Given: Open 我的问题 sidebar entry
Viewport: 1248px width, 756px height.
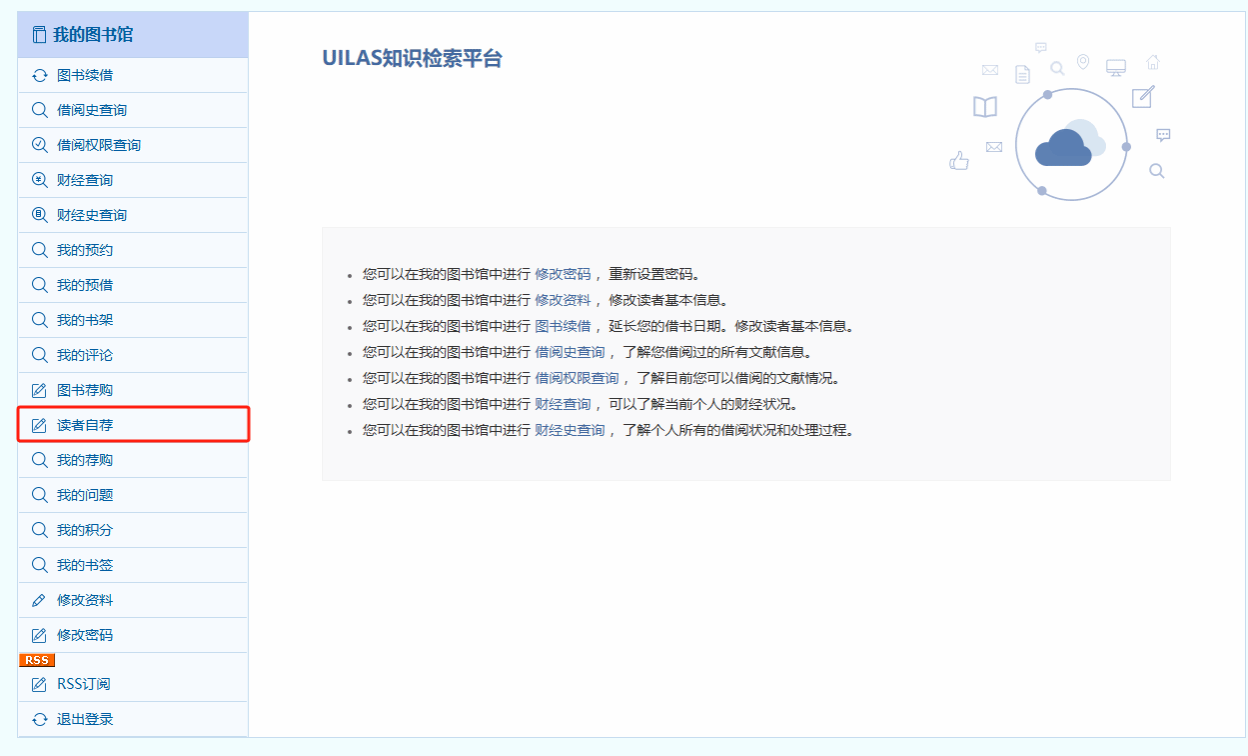Looking at the screenshot, I should (133, 495).
